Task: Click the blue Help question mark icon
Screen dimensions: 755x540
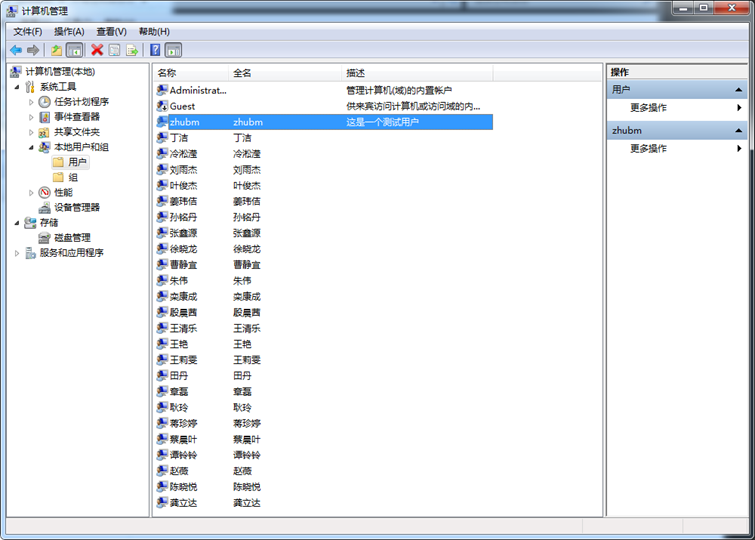Action: coord(155,50)
